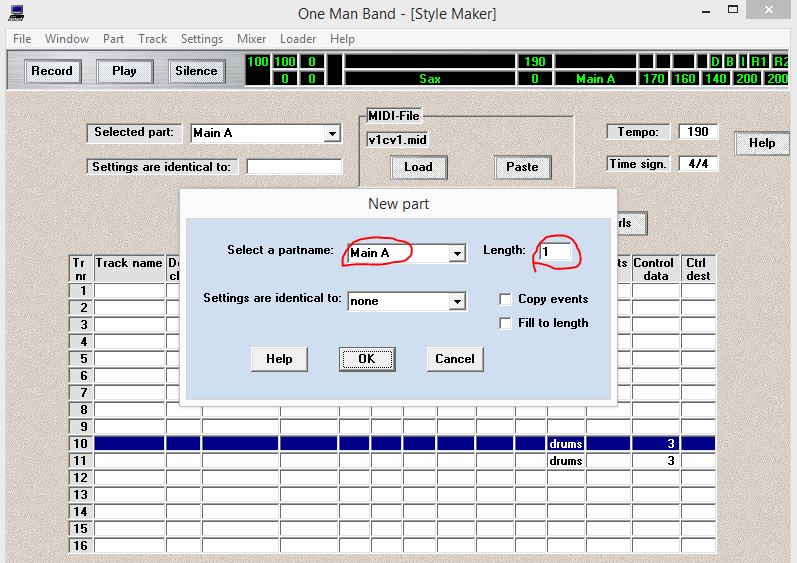Click the Track name cell of row 5

(129, 359)
